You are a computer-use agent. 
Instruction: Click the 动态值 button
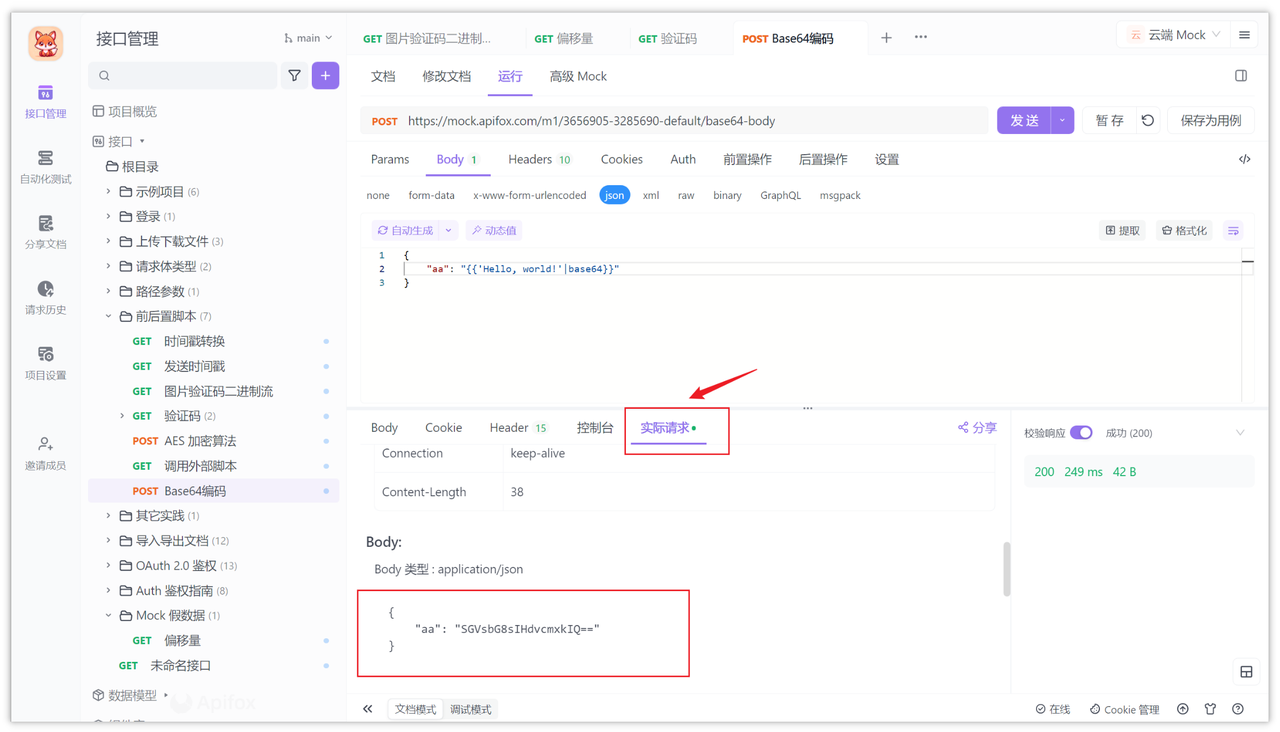[494, 231]
